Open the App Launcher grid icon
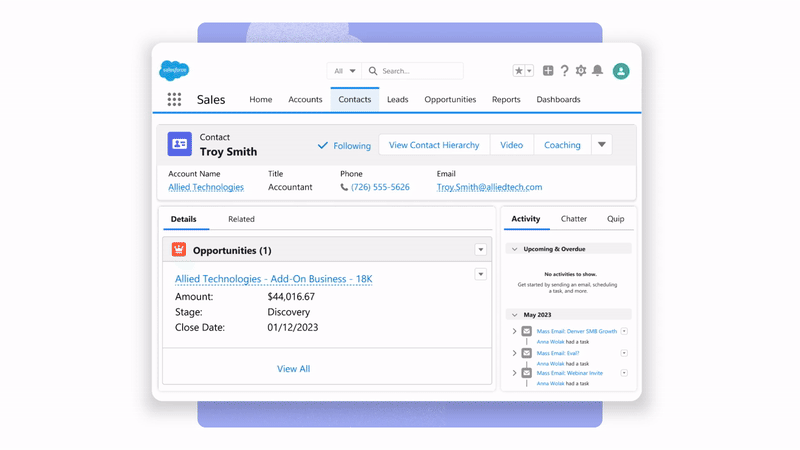The width and height of the screenshot is (800, 450). [x=174, y=100]
